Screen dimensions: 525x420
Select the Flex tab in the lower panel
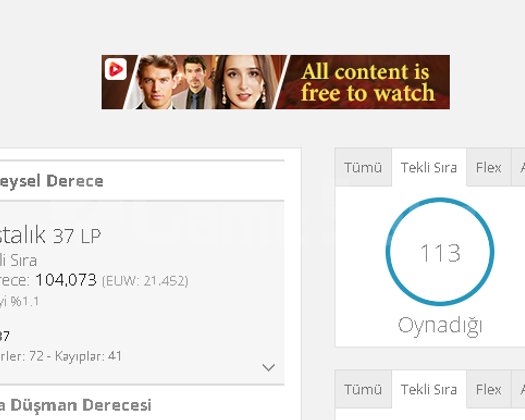pyautogui.click(x=489, y=390)
